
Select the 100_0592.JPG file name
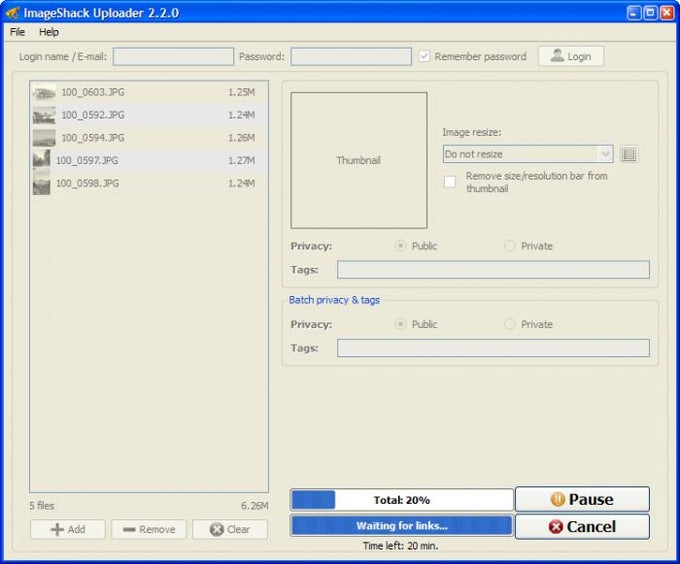tap(93, 115)
